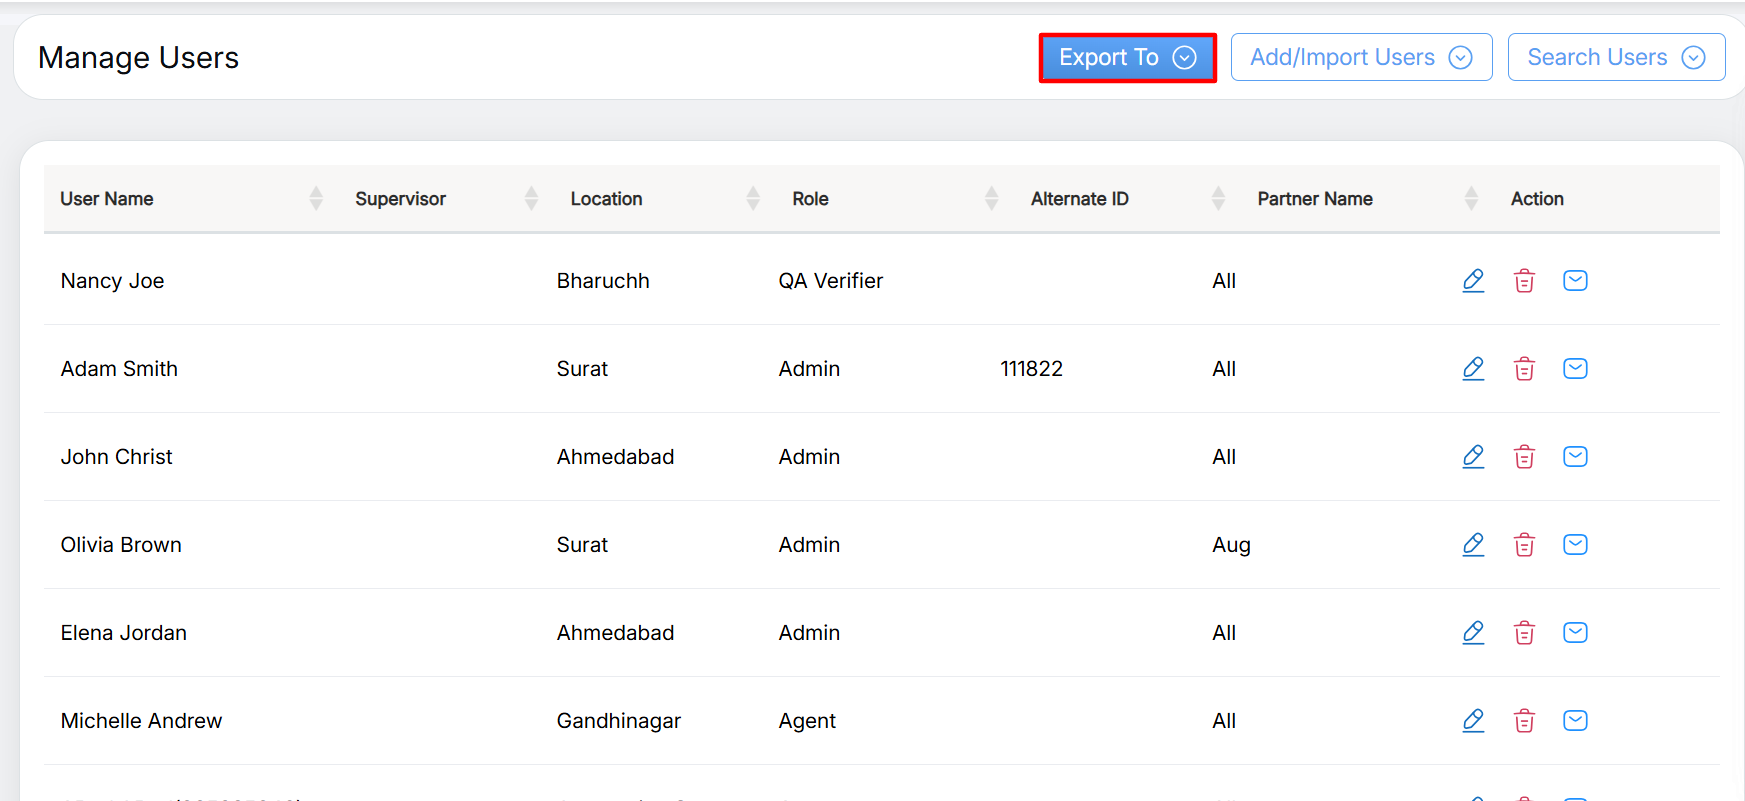Send email to Michelle Andrew via envelope icon
Screen dimensions: 1745x801
(x=1575, y=721)
